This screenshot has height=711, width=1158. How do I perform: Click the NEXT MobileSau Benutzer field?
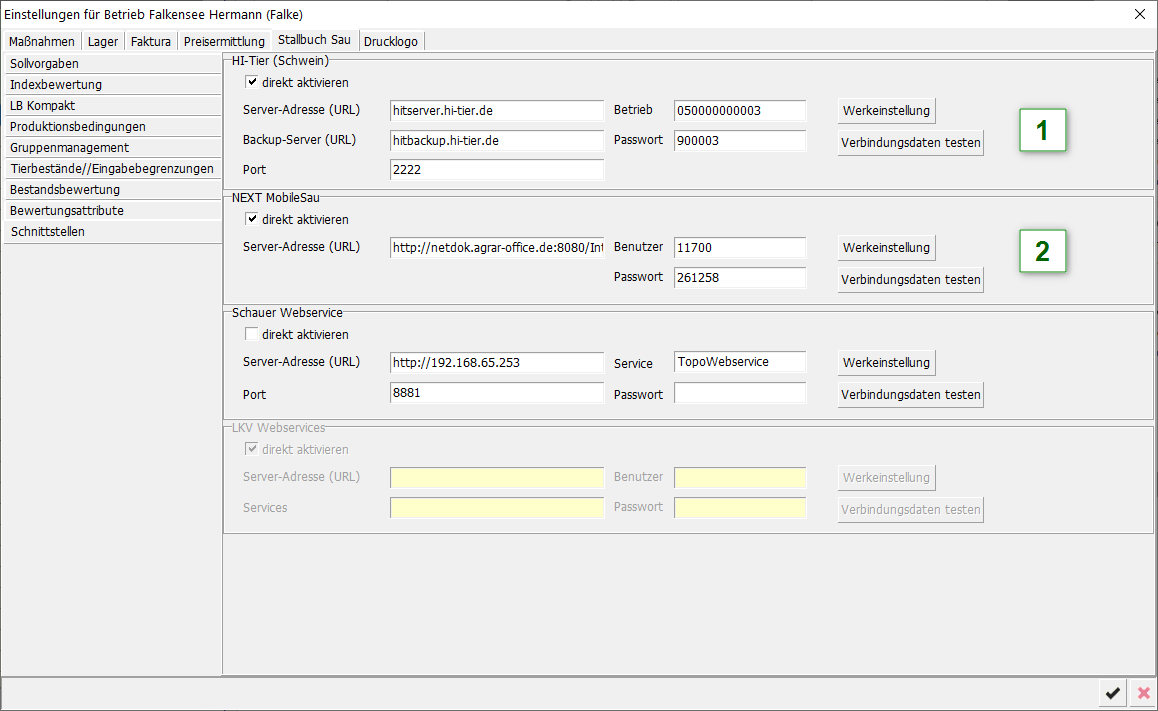(x=740, y=248)
